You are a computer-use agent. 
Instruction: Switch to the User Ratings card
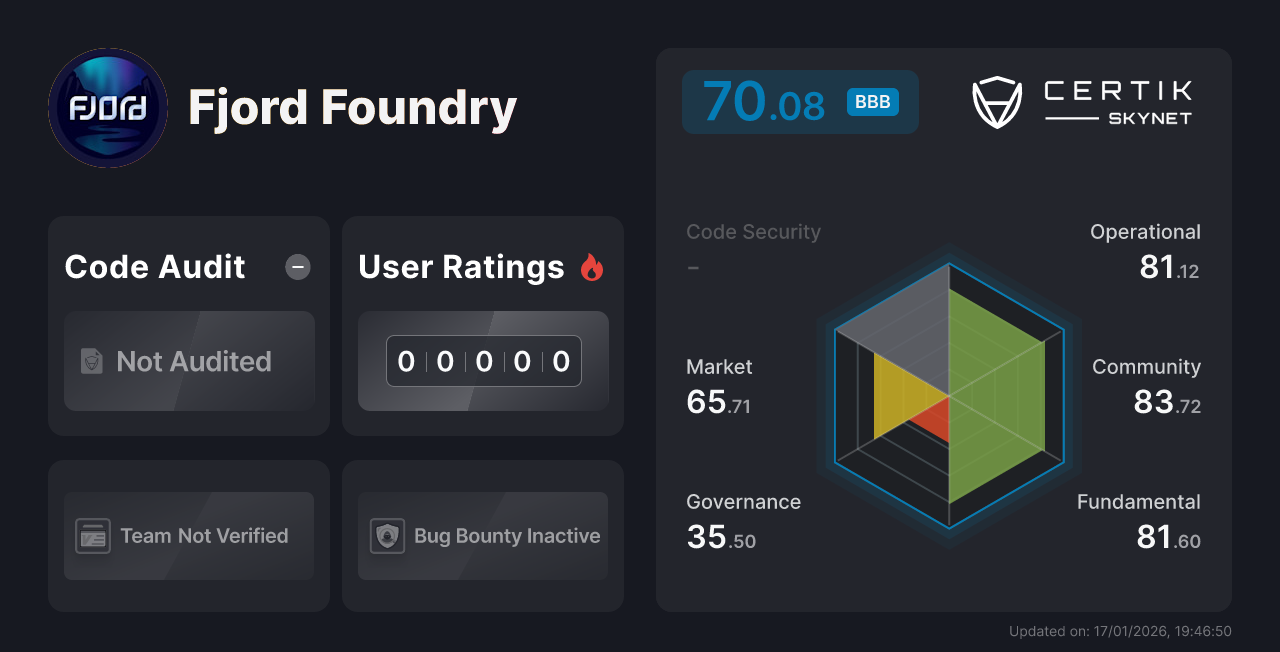482,325
